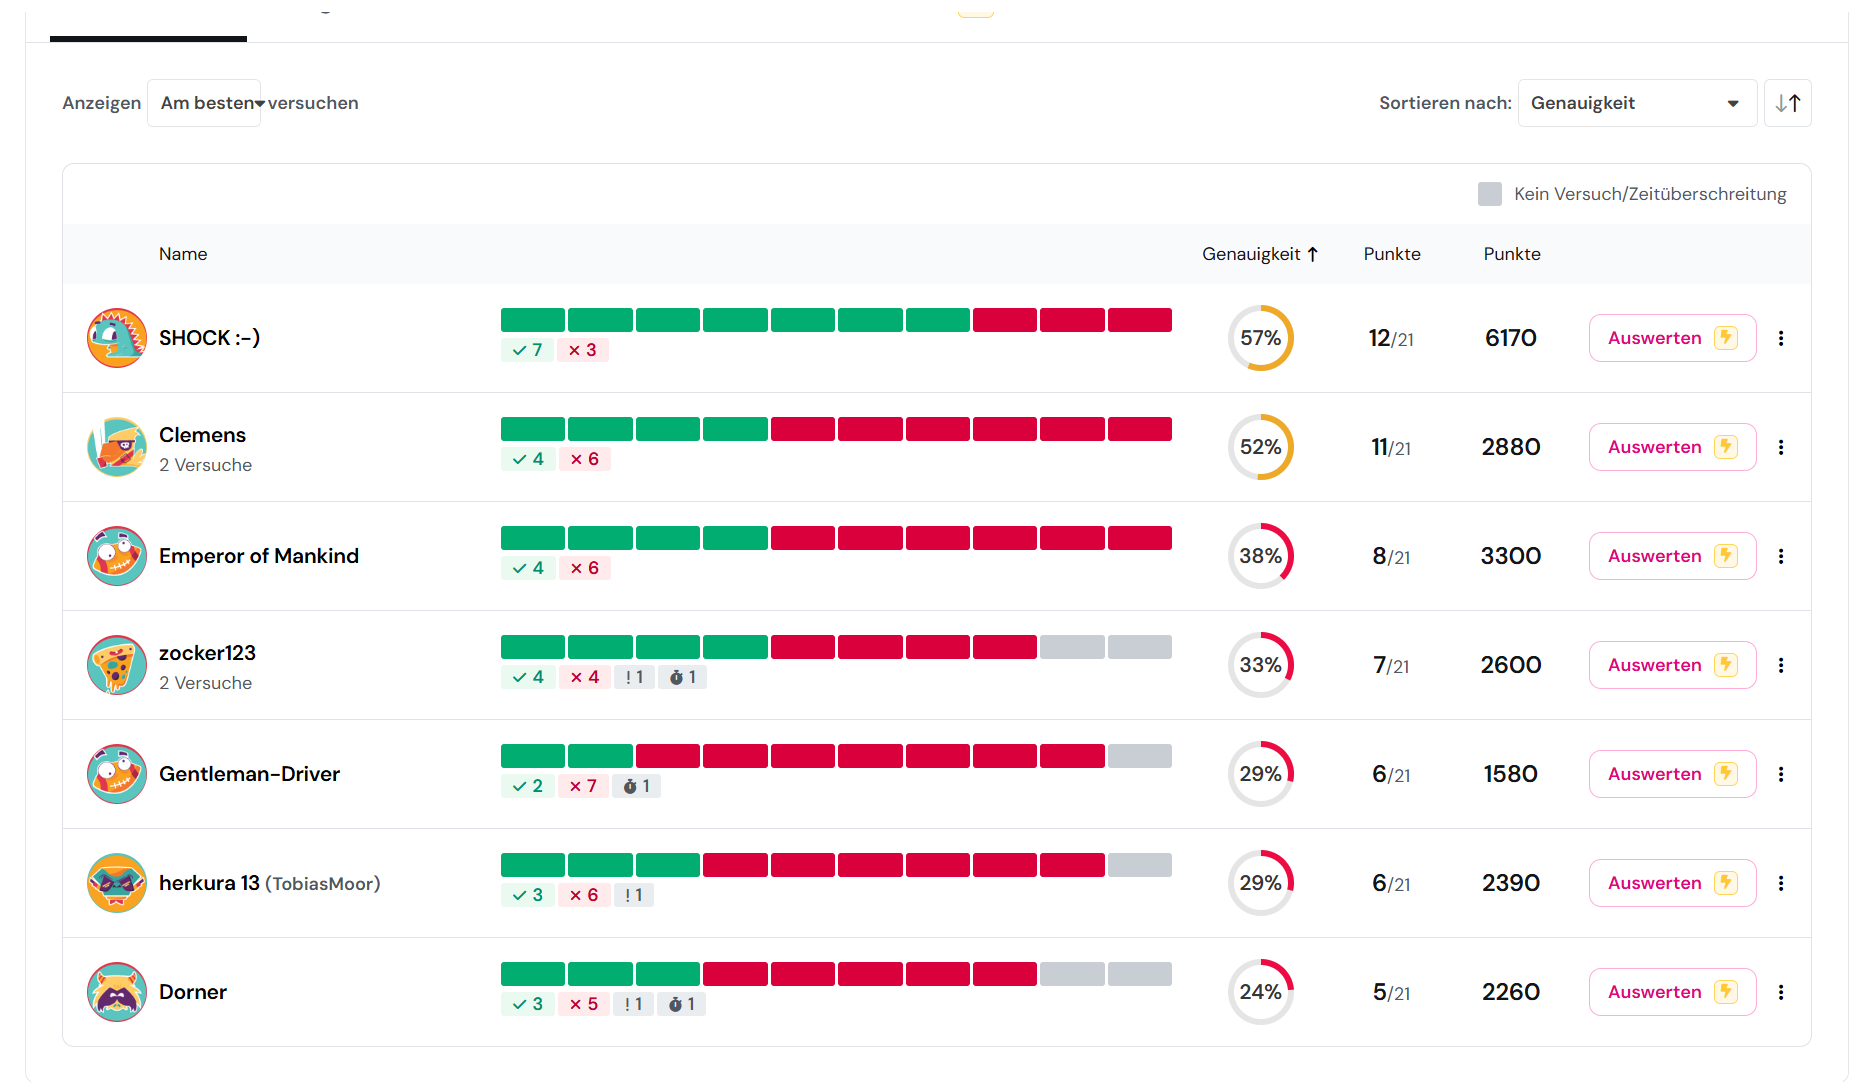Viewport: 1851px width, 1082px height.
Task: Click the Name column header
Action: [183, 254]
